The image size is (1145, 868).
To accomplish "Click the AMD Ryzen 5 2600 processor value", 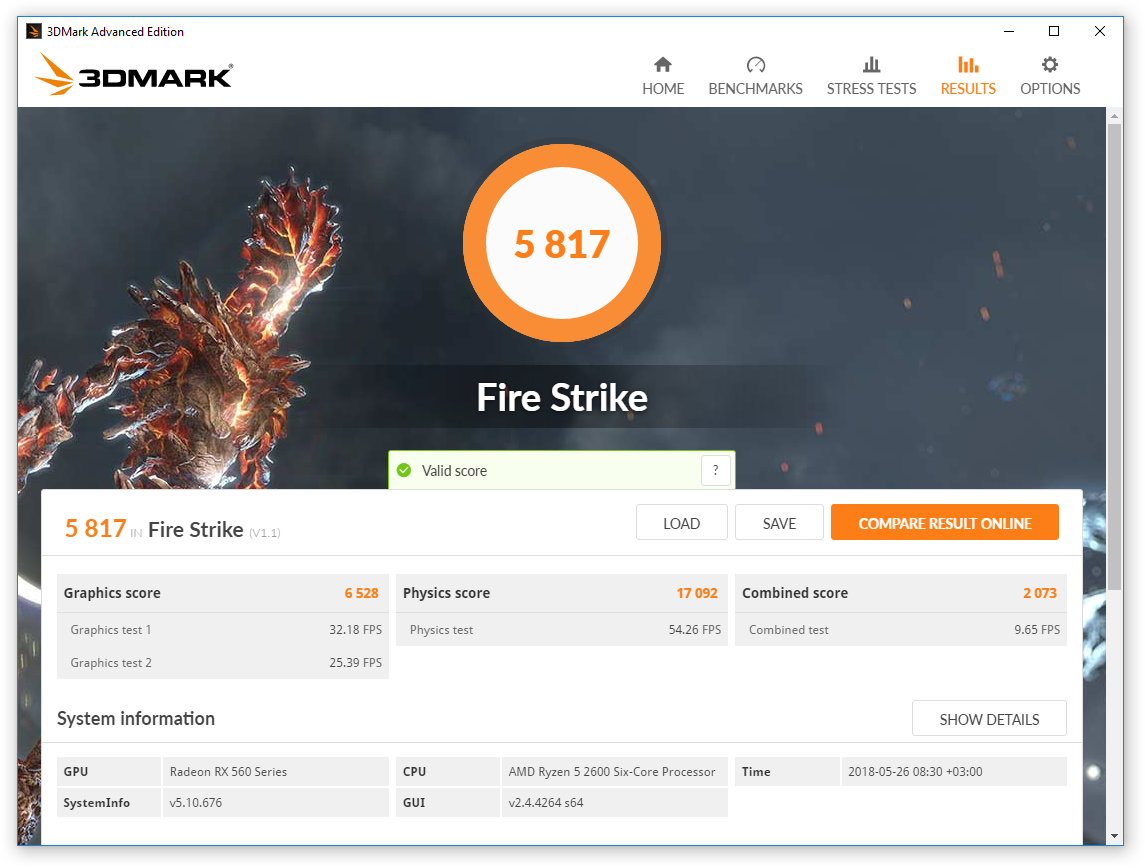I will click(612, 772).
